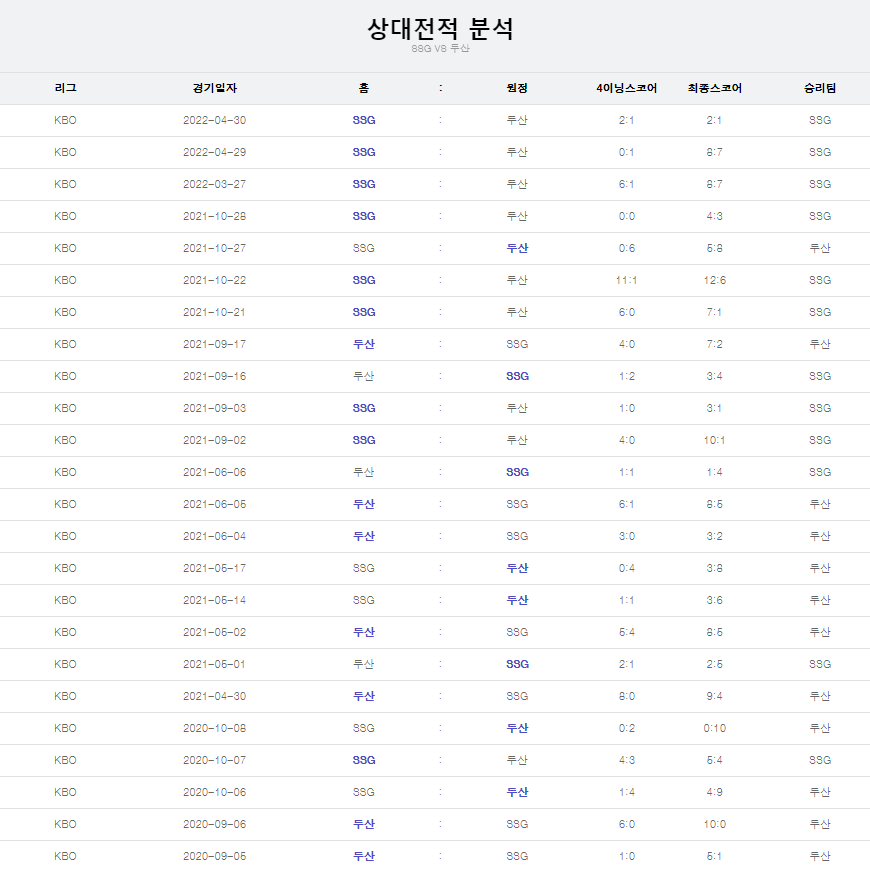This screenshot has height=869, width=870.
Task: Select final score '4:3' in the 2021-10-28 row
Action: 715,216
